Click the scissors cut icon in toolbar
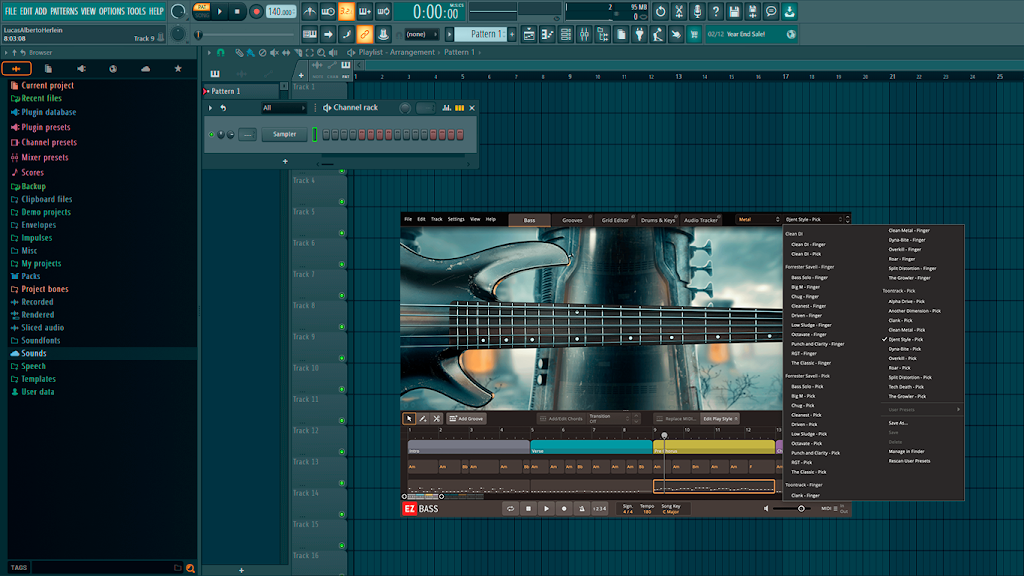Screen dimensions: 1024x576 pos(679,11)
